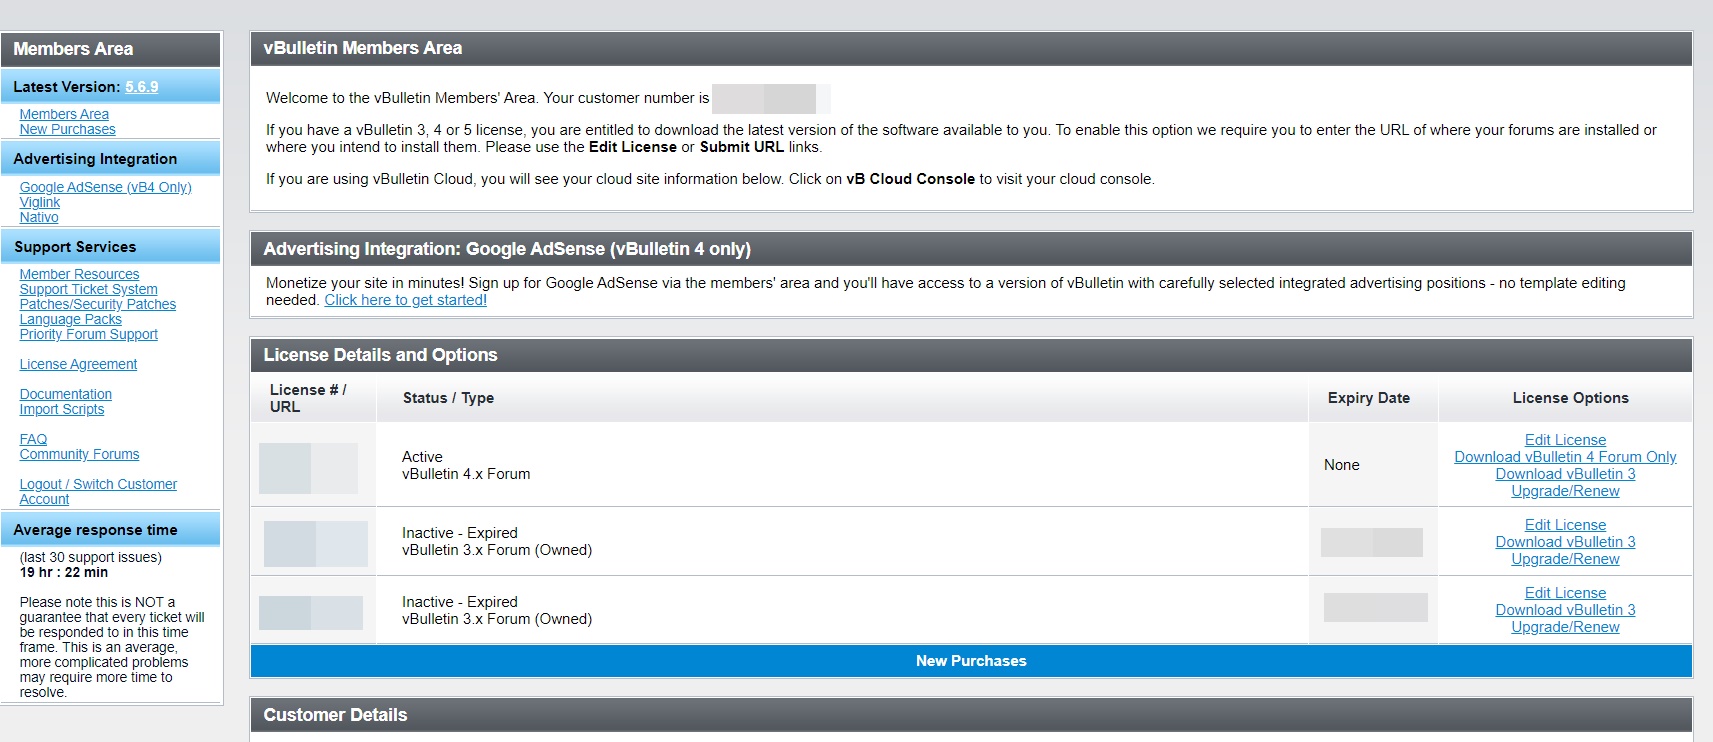Click the redacted customer number field
The width and height of the screenshot is (1713, 742).
pyautogui.click(x=771, y=98)
